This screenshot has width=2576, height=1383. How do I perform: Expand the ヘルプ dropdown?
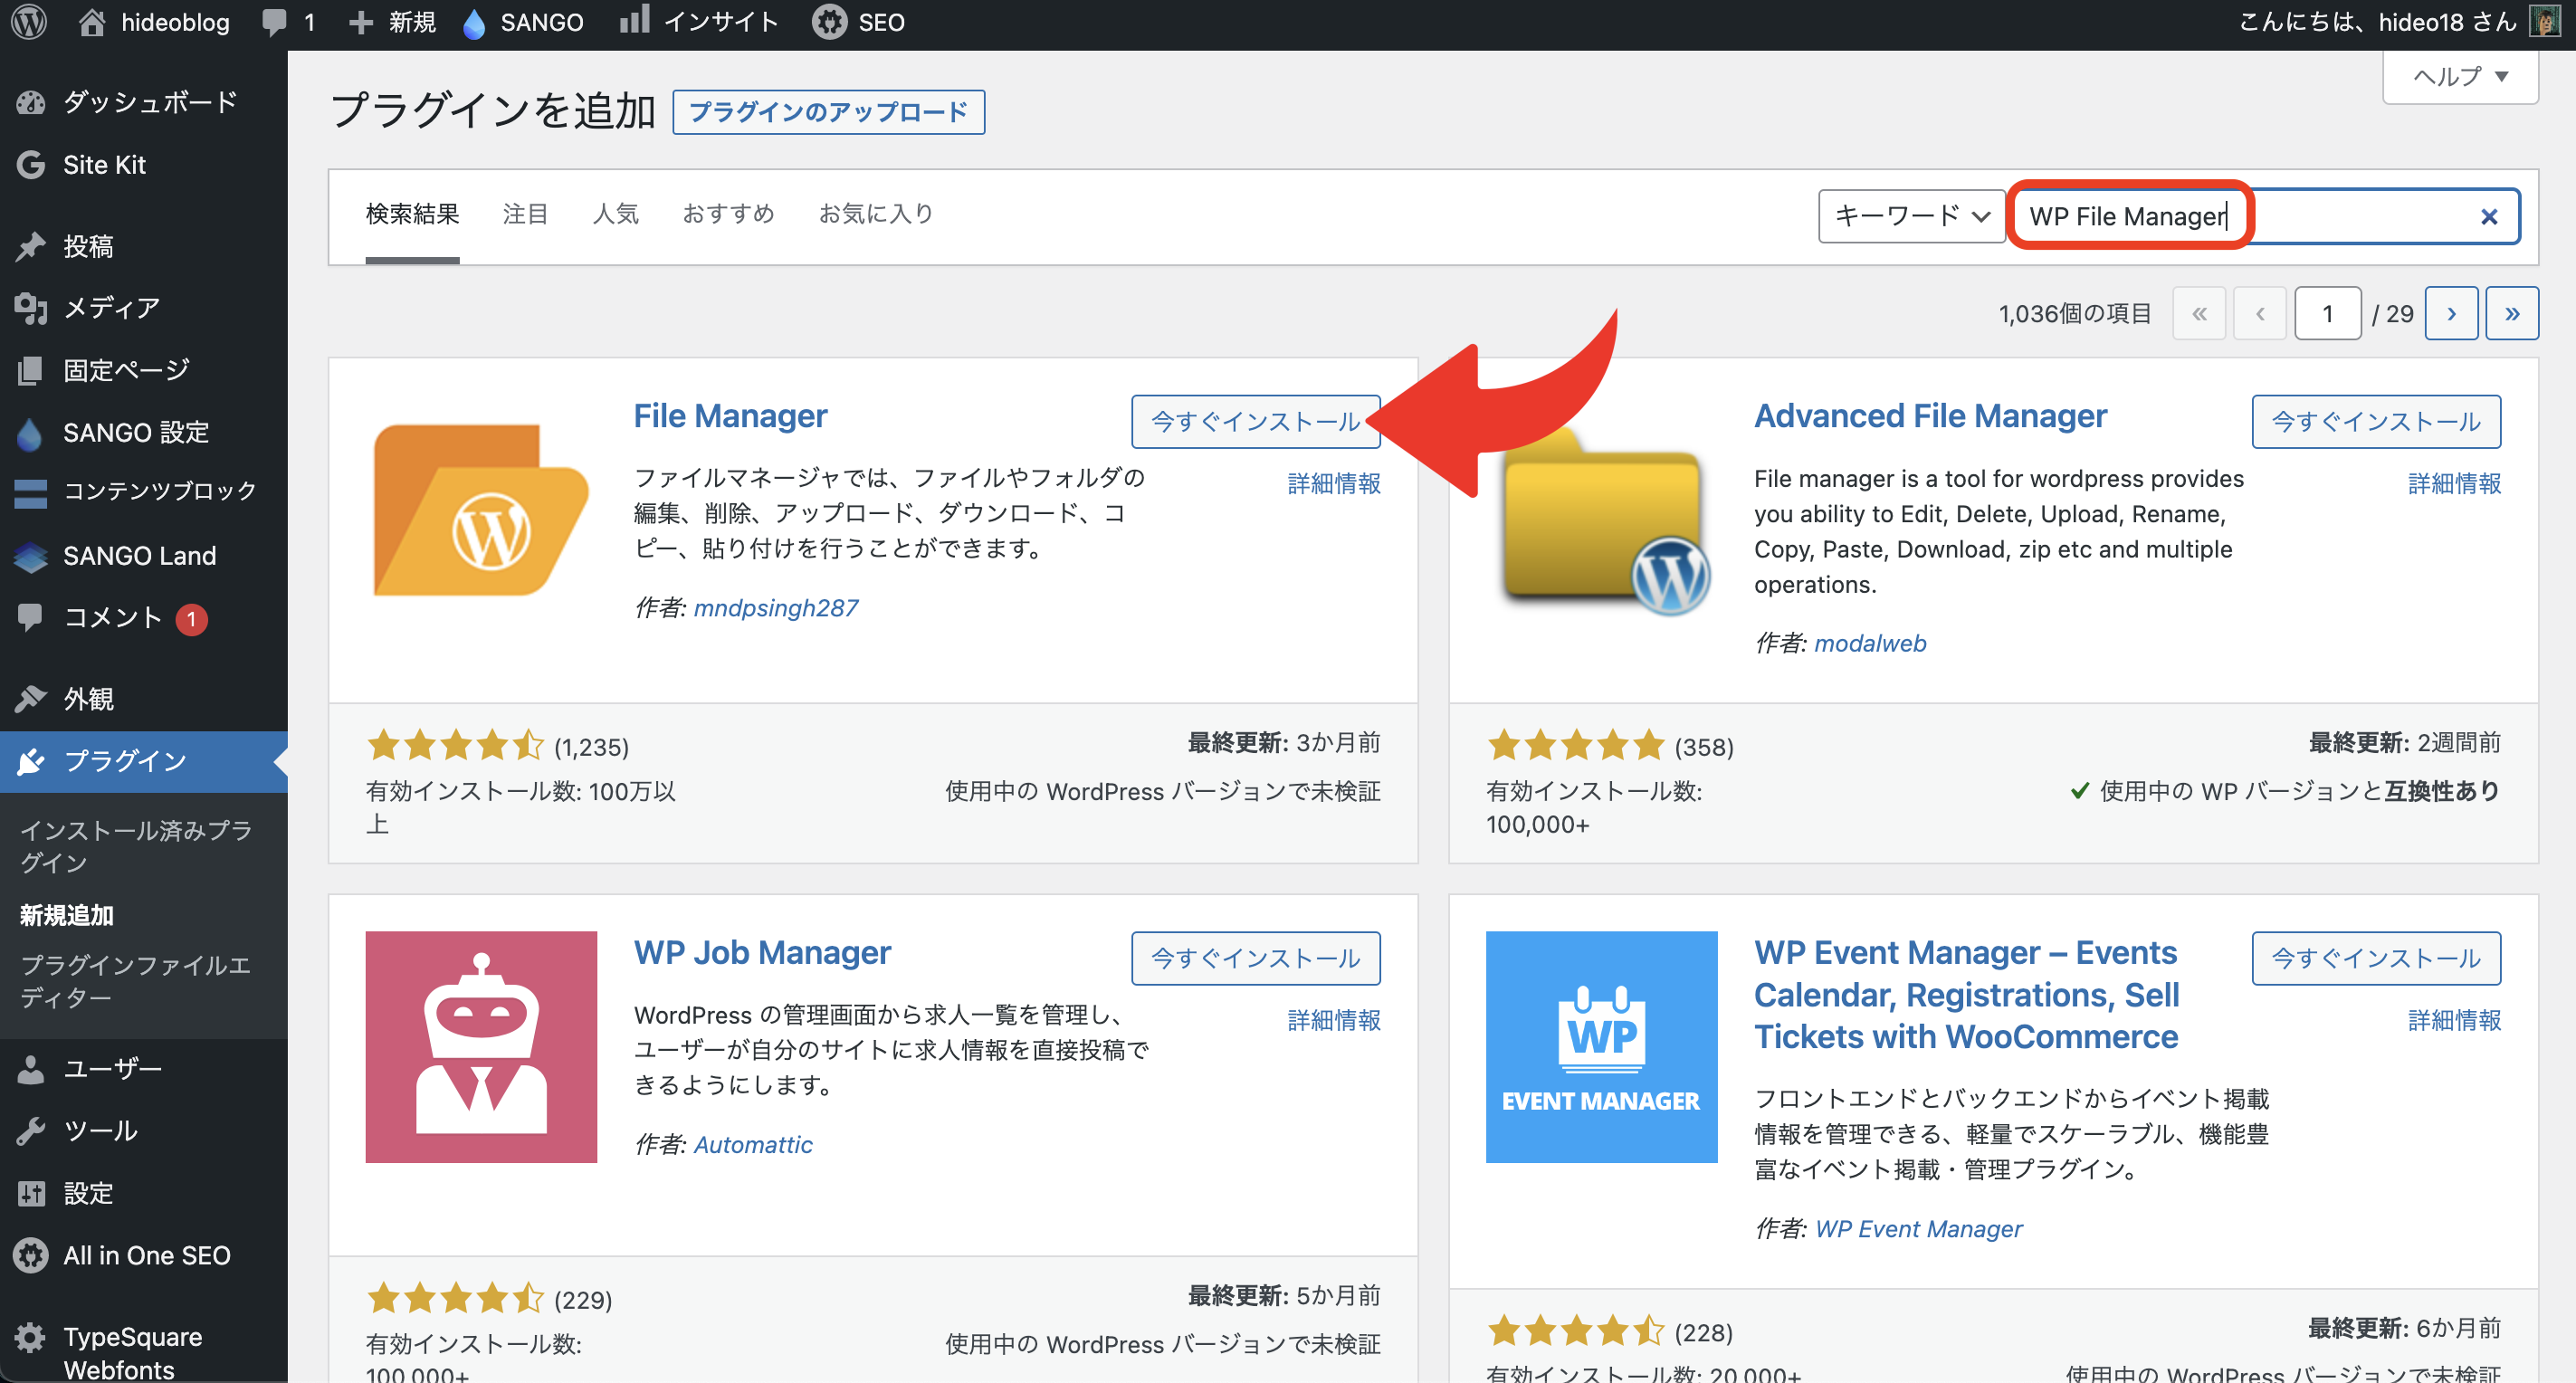coord(2460,76)
